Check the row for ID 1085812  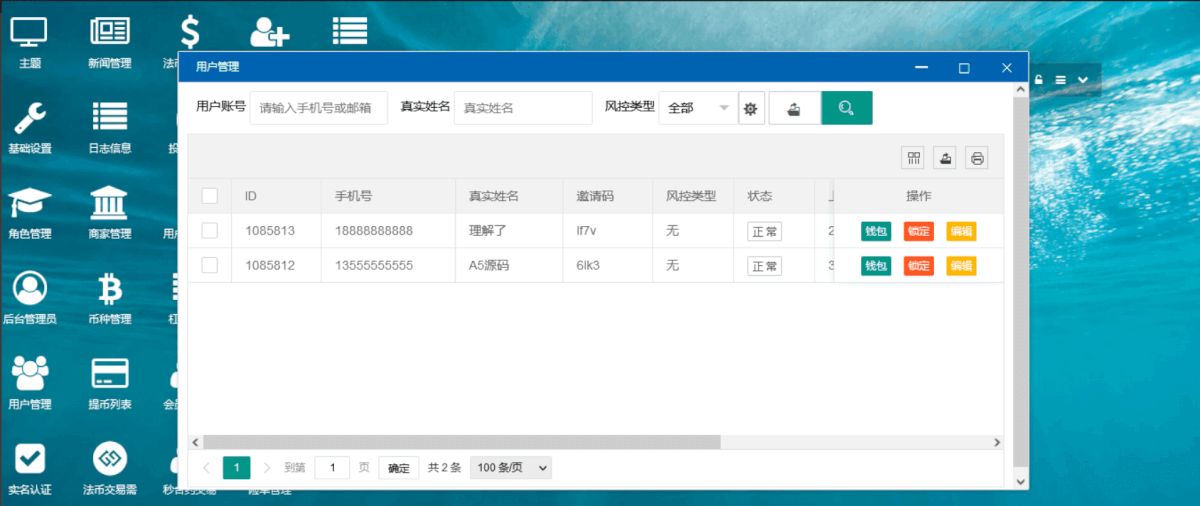coord(210,265)
